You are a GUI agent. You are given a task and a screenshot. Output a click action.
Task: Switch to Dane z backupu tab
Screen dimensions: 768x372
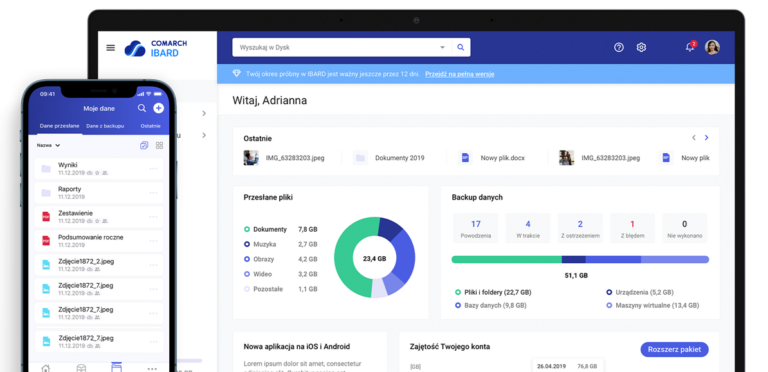pyautogui.click(x=105, y=126)
